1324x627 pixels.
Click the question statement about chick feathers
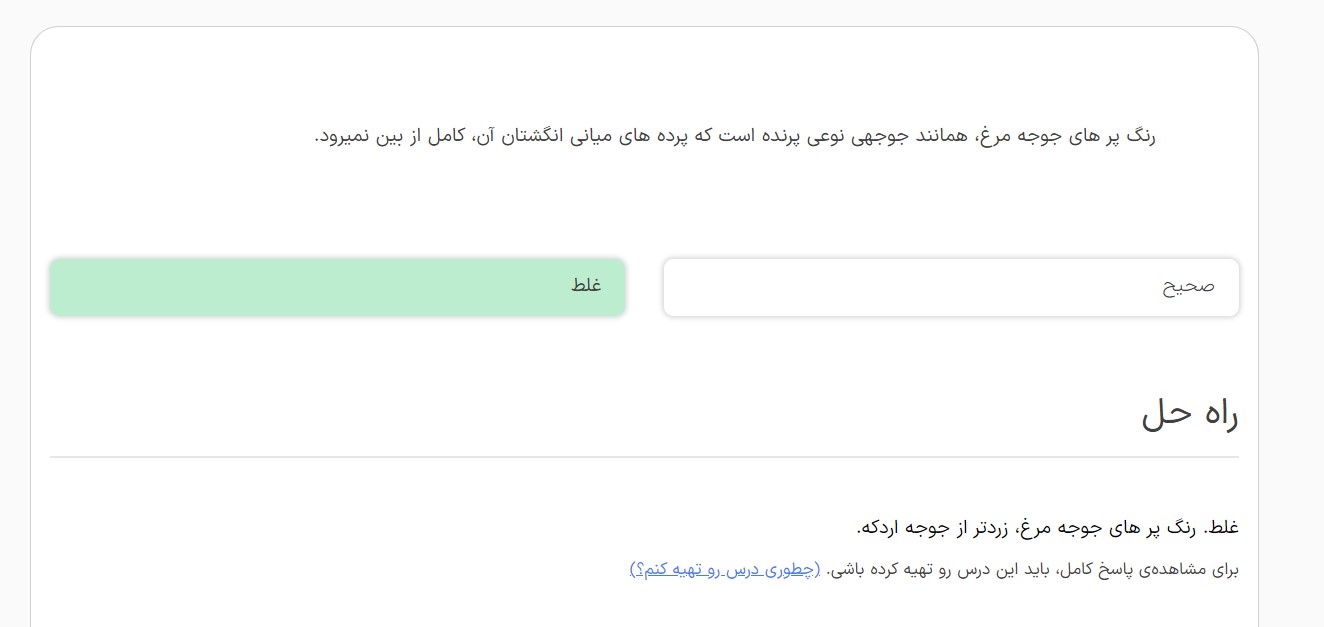point(735,135)
